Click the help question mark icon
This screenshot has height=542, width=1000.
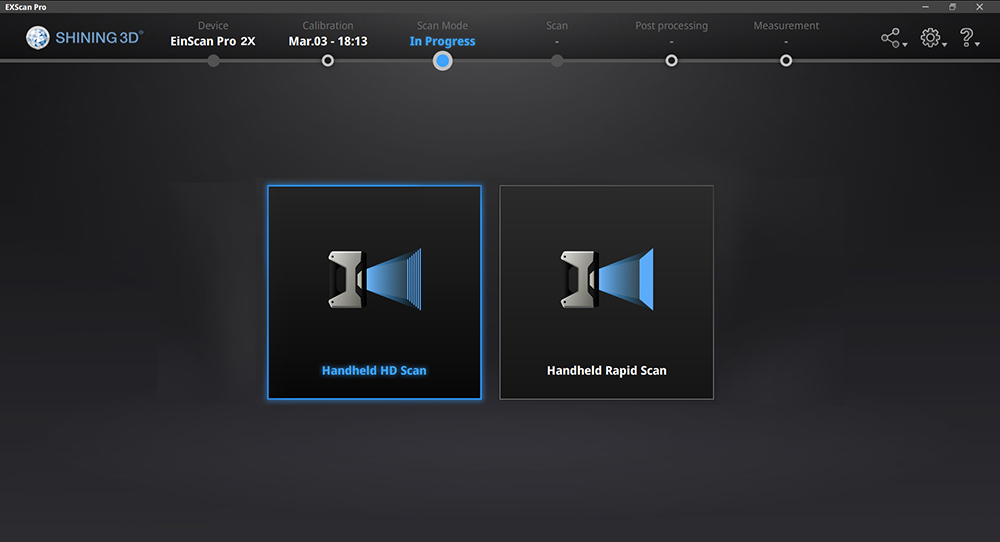coord(966,38)
